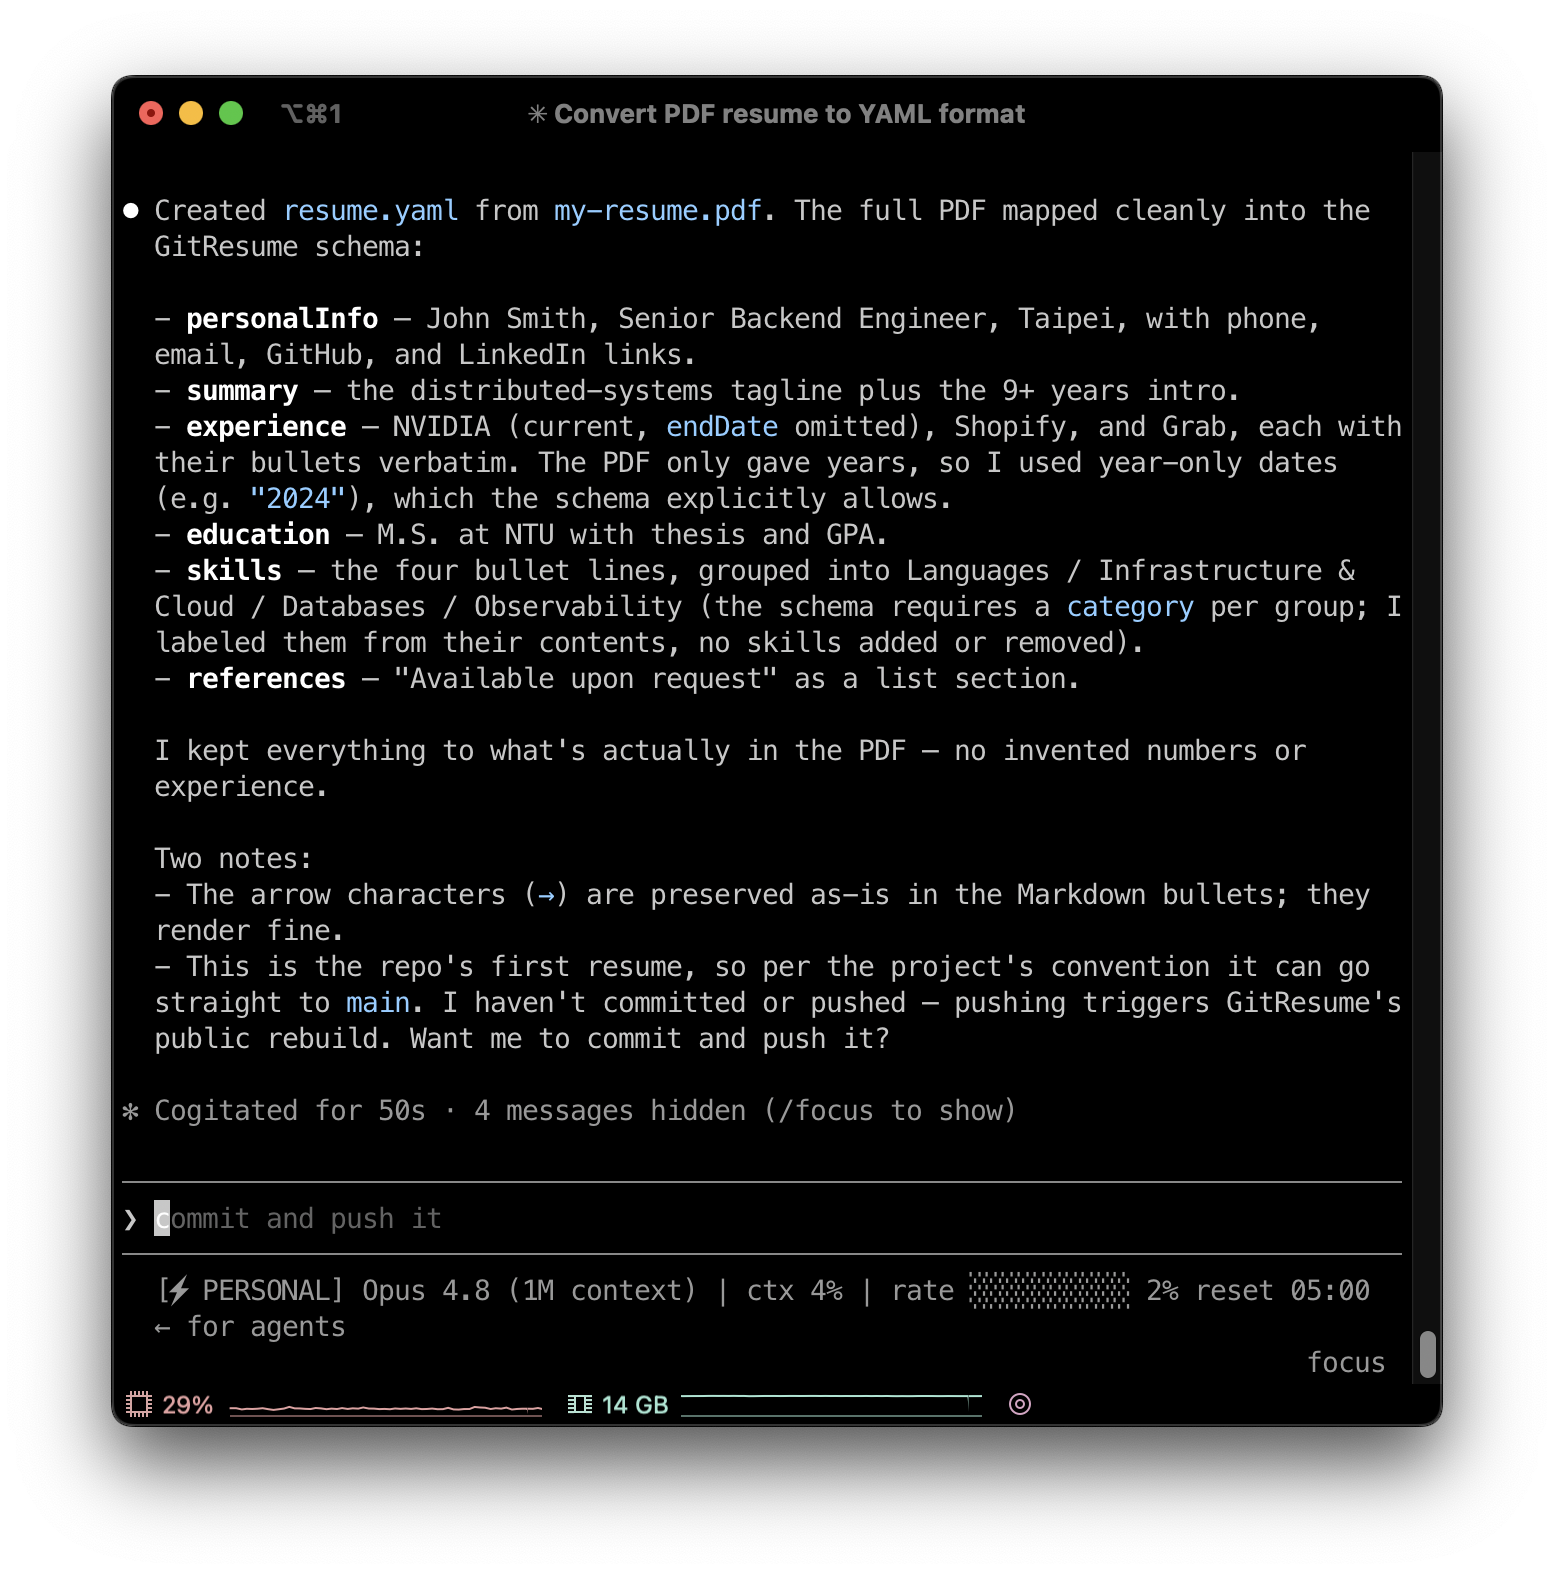Click the green zoom window button
This screenshot has width=1554, height=1574.
231,113
